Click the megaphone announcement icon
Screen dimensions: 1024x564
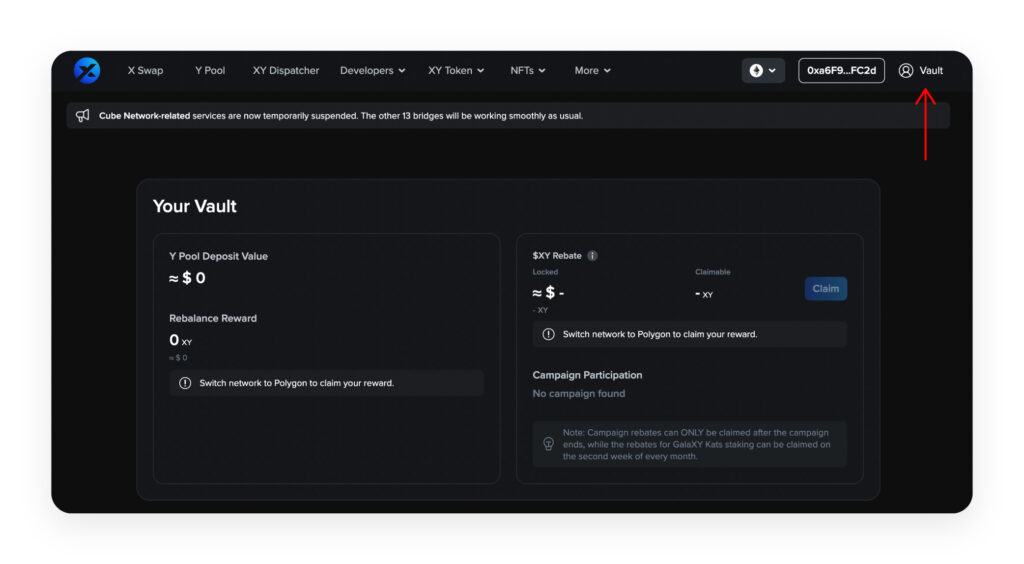click(x=82, y=116)
